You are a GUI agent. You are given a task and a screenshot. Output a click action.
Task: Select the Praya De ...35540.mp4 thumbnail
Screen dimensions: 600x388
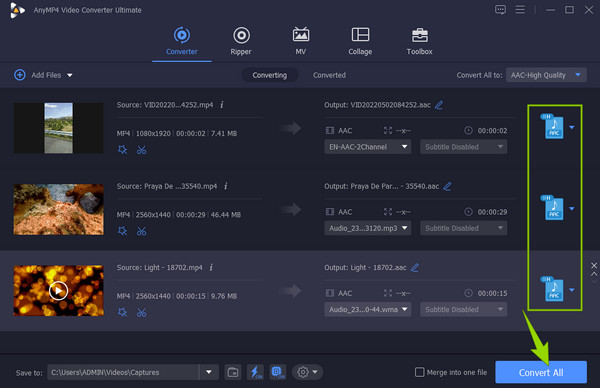pos(59,209)
